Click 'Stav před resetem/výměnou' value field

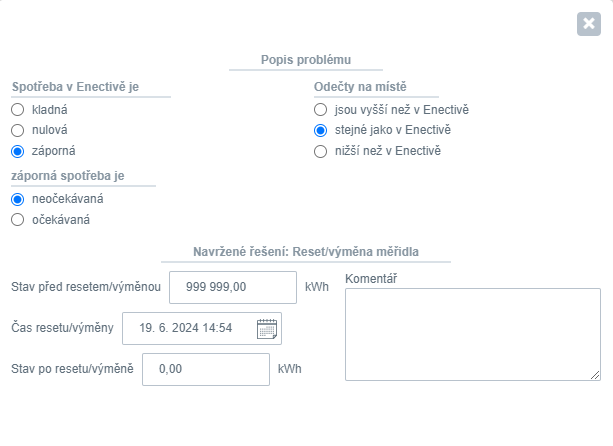point(232,286)
